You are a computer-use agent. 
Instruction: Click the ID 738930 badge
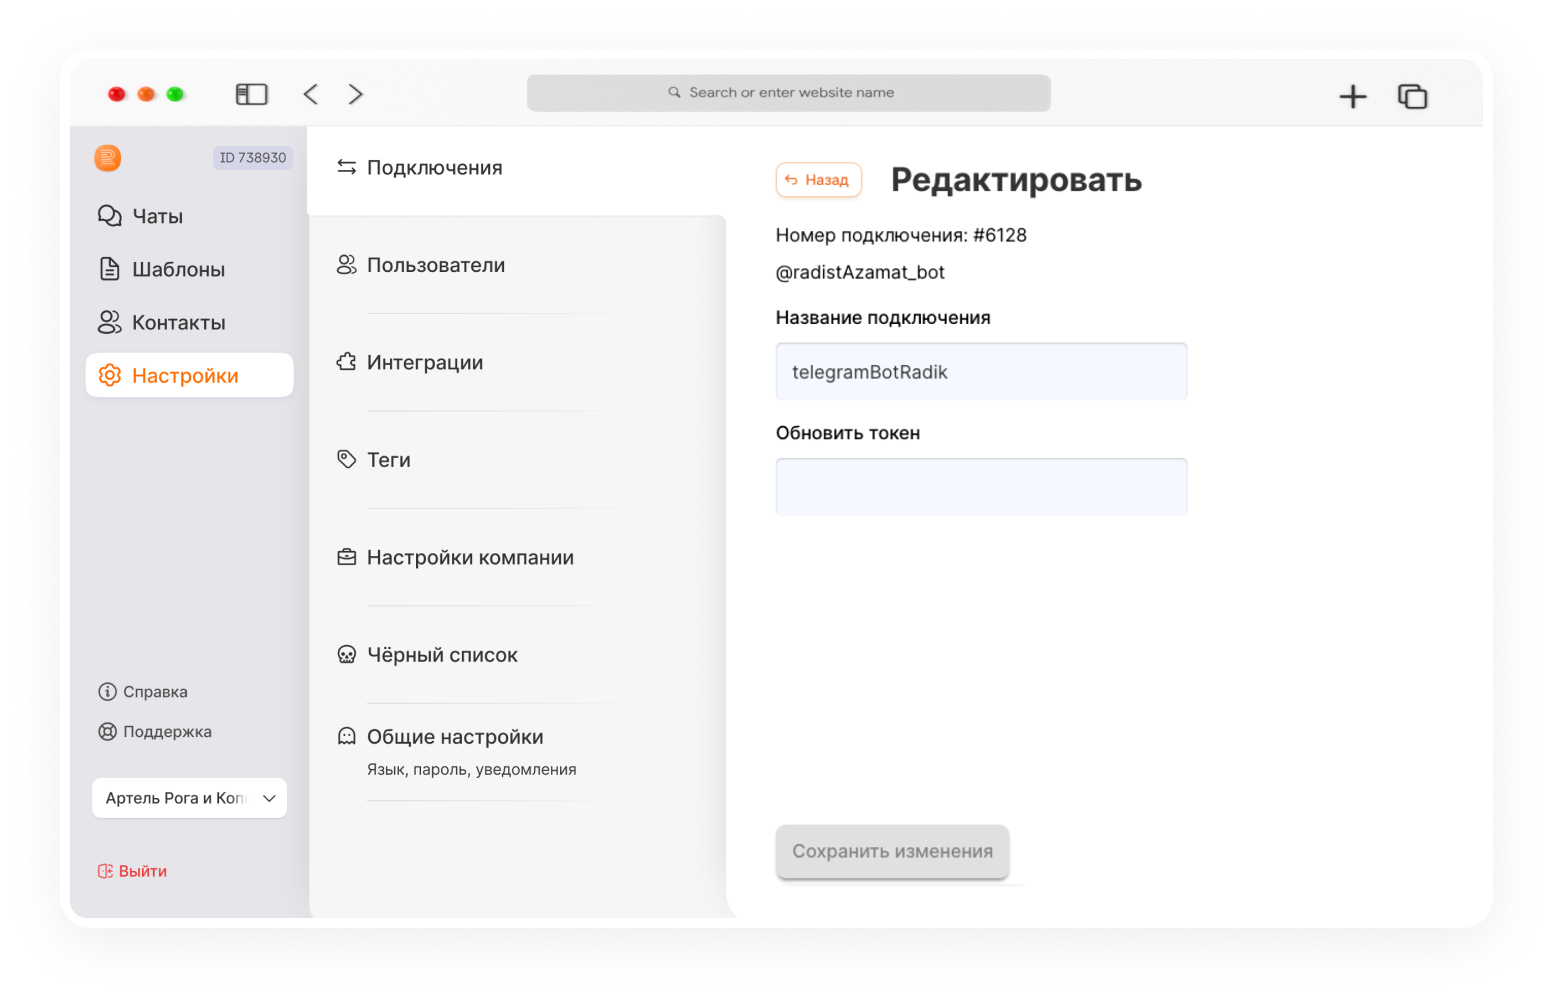tap(253, 157)
